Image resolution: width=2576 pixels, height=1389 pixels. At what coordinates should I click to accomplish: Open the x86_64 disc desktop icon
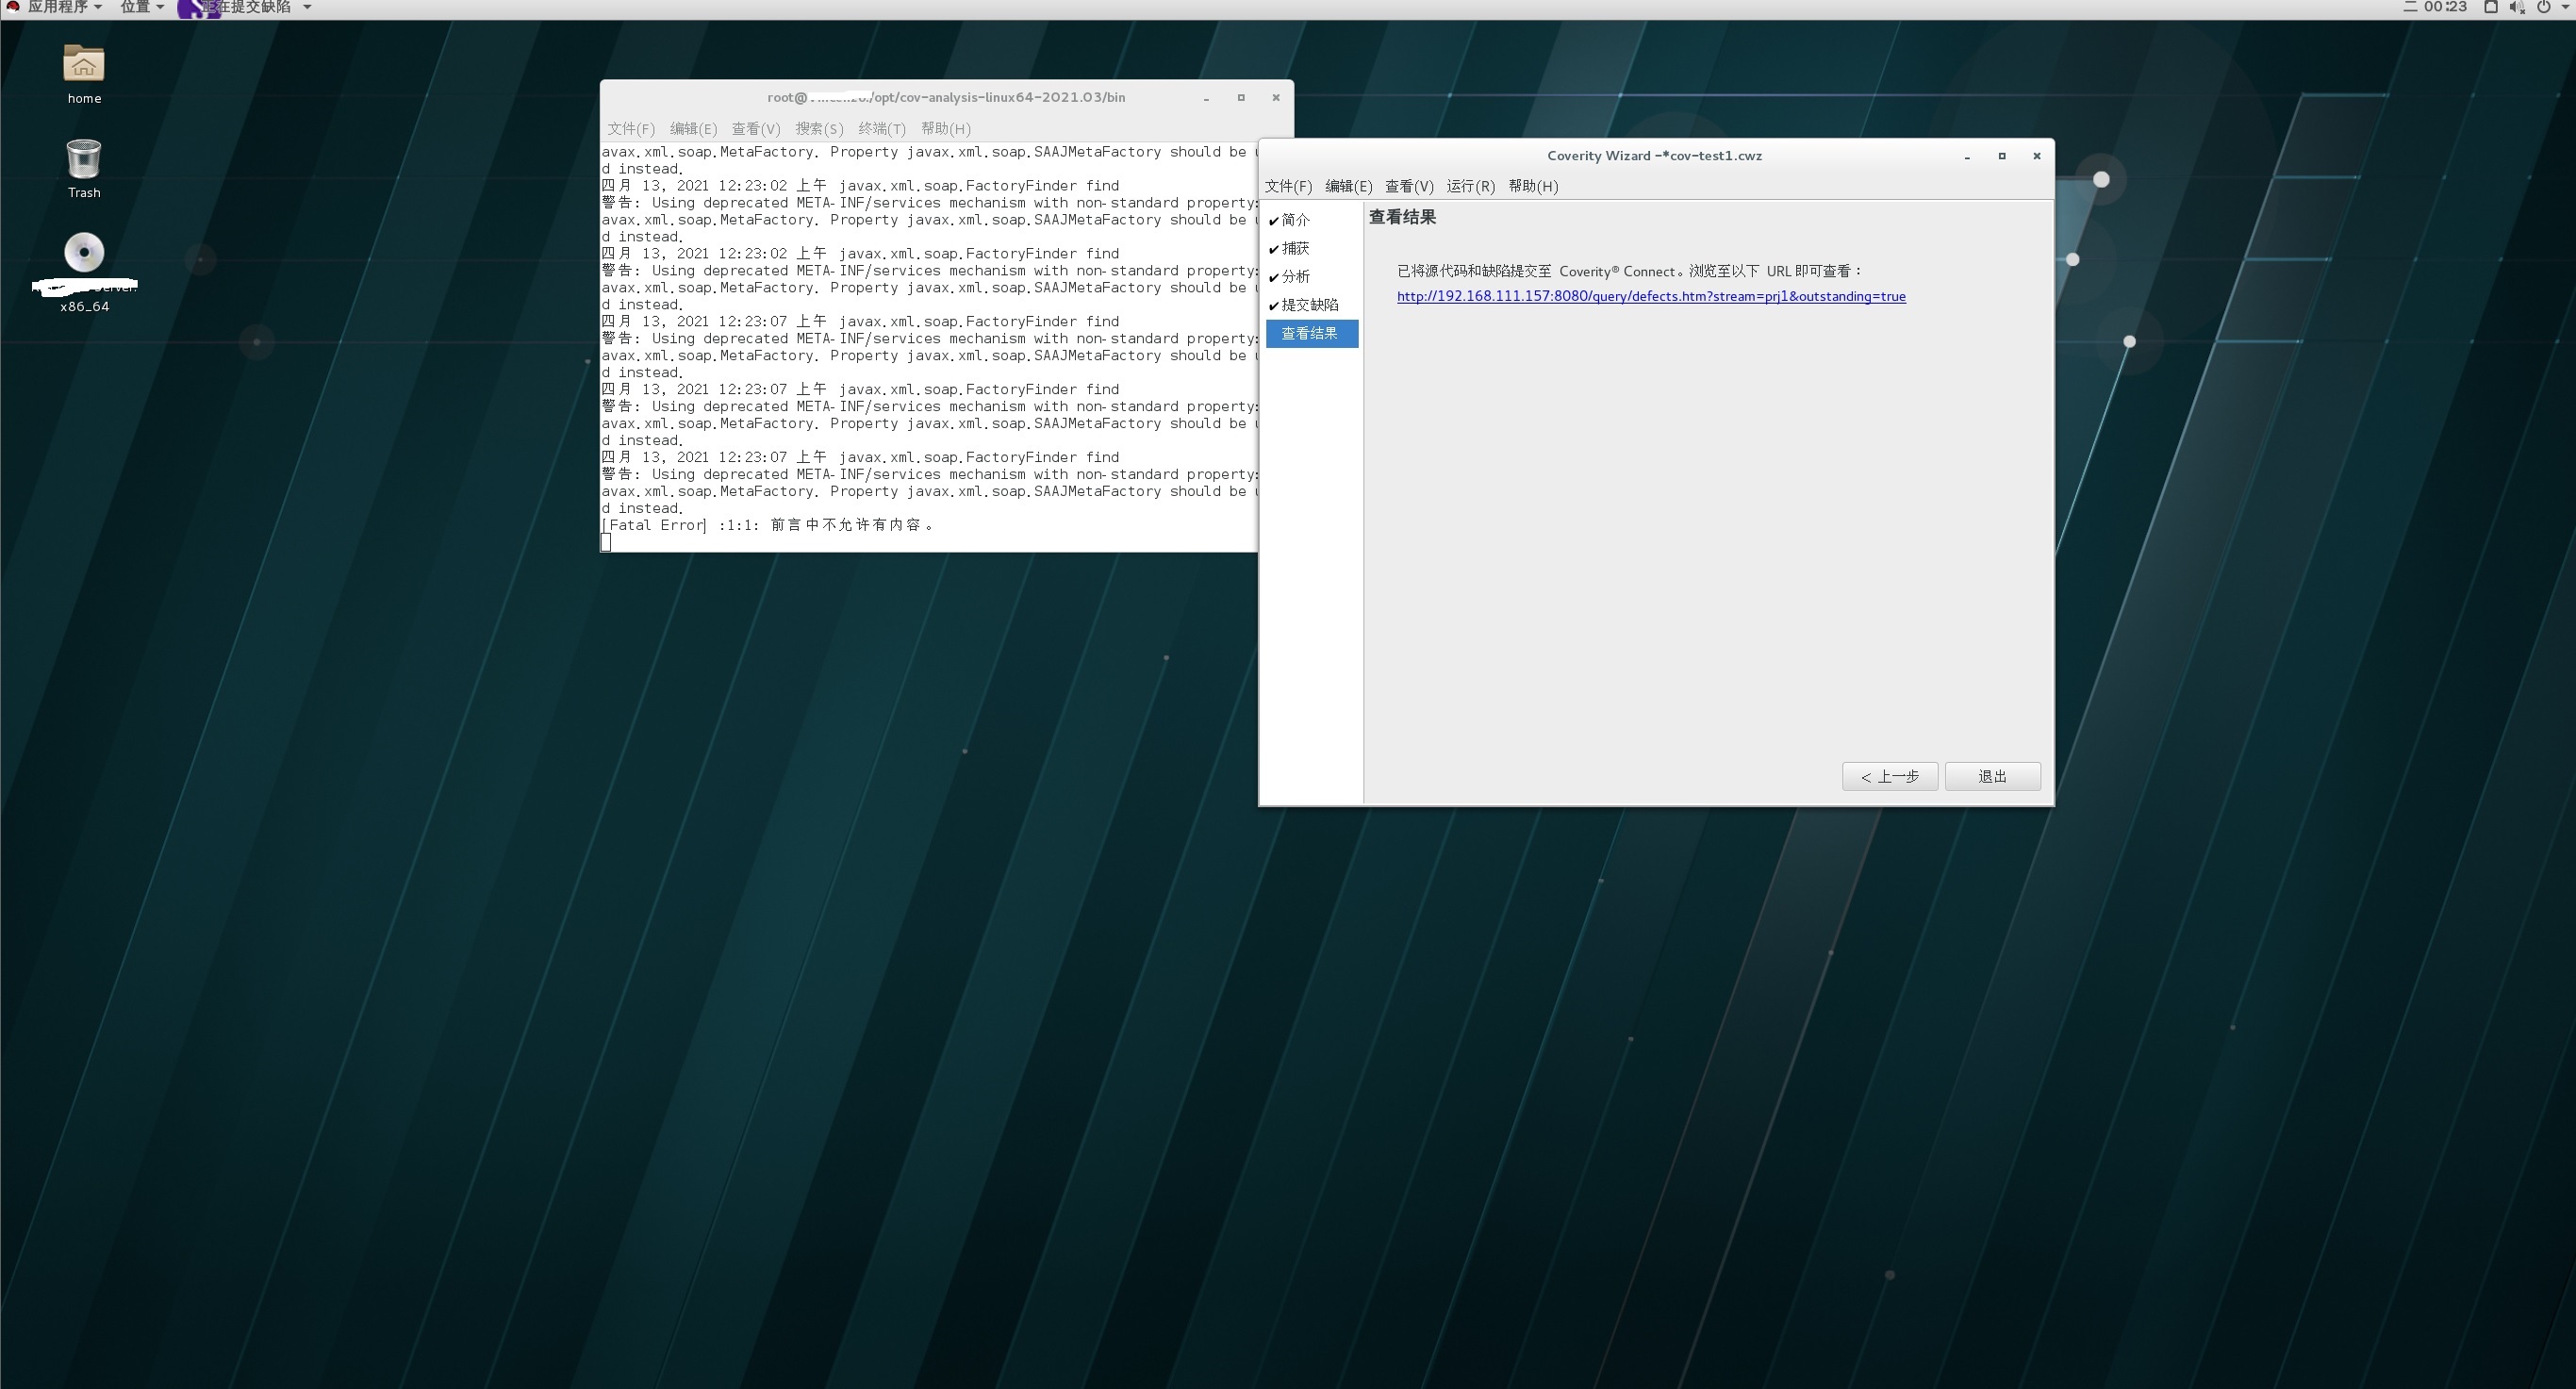point(84,254)
